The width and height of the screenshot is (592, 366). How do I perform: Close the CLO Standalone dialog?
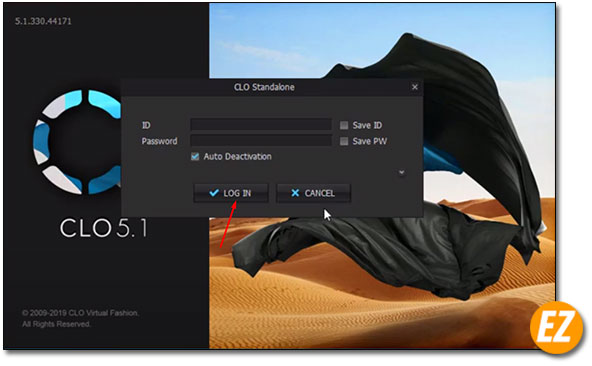[415, 87]
